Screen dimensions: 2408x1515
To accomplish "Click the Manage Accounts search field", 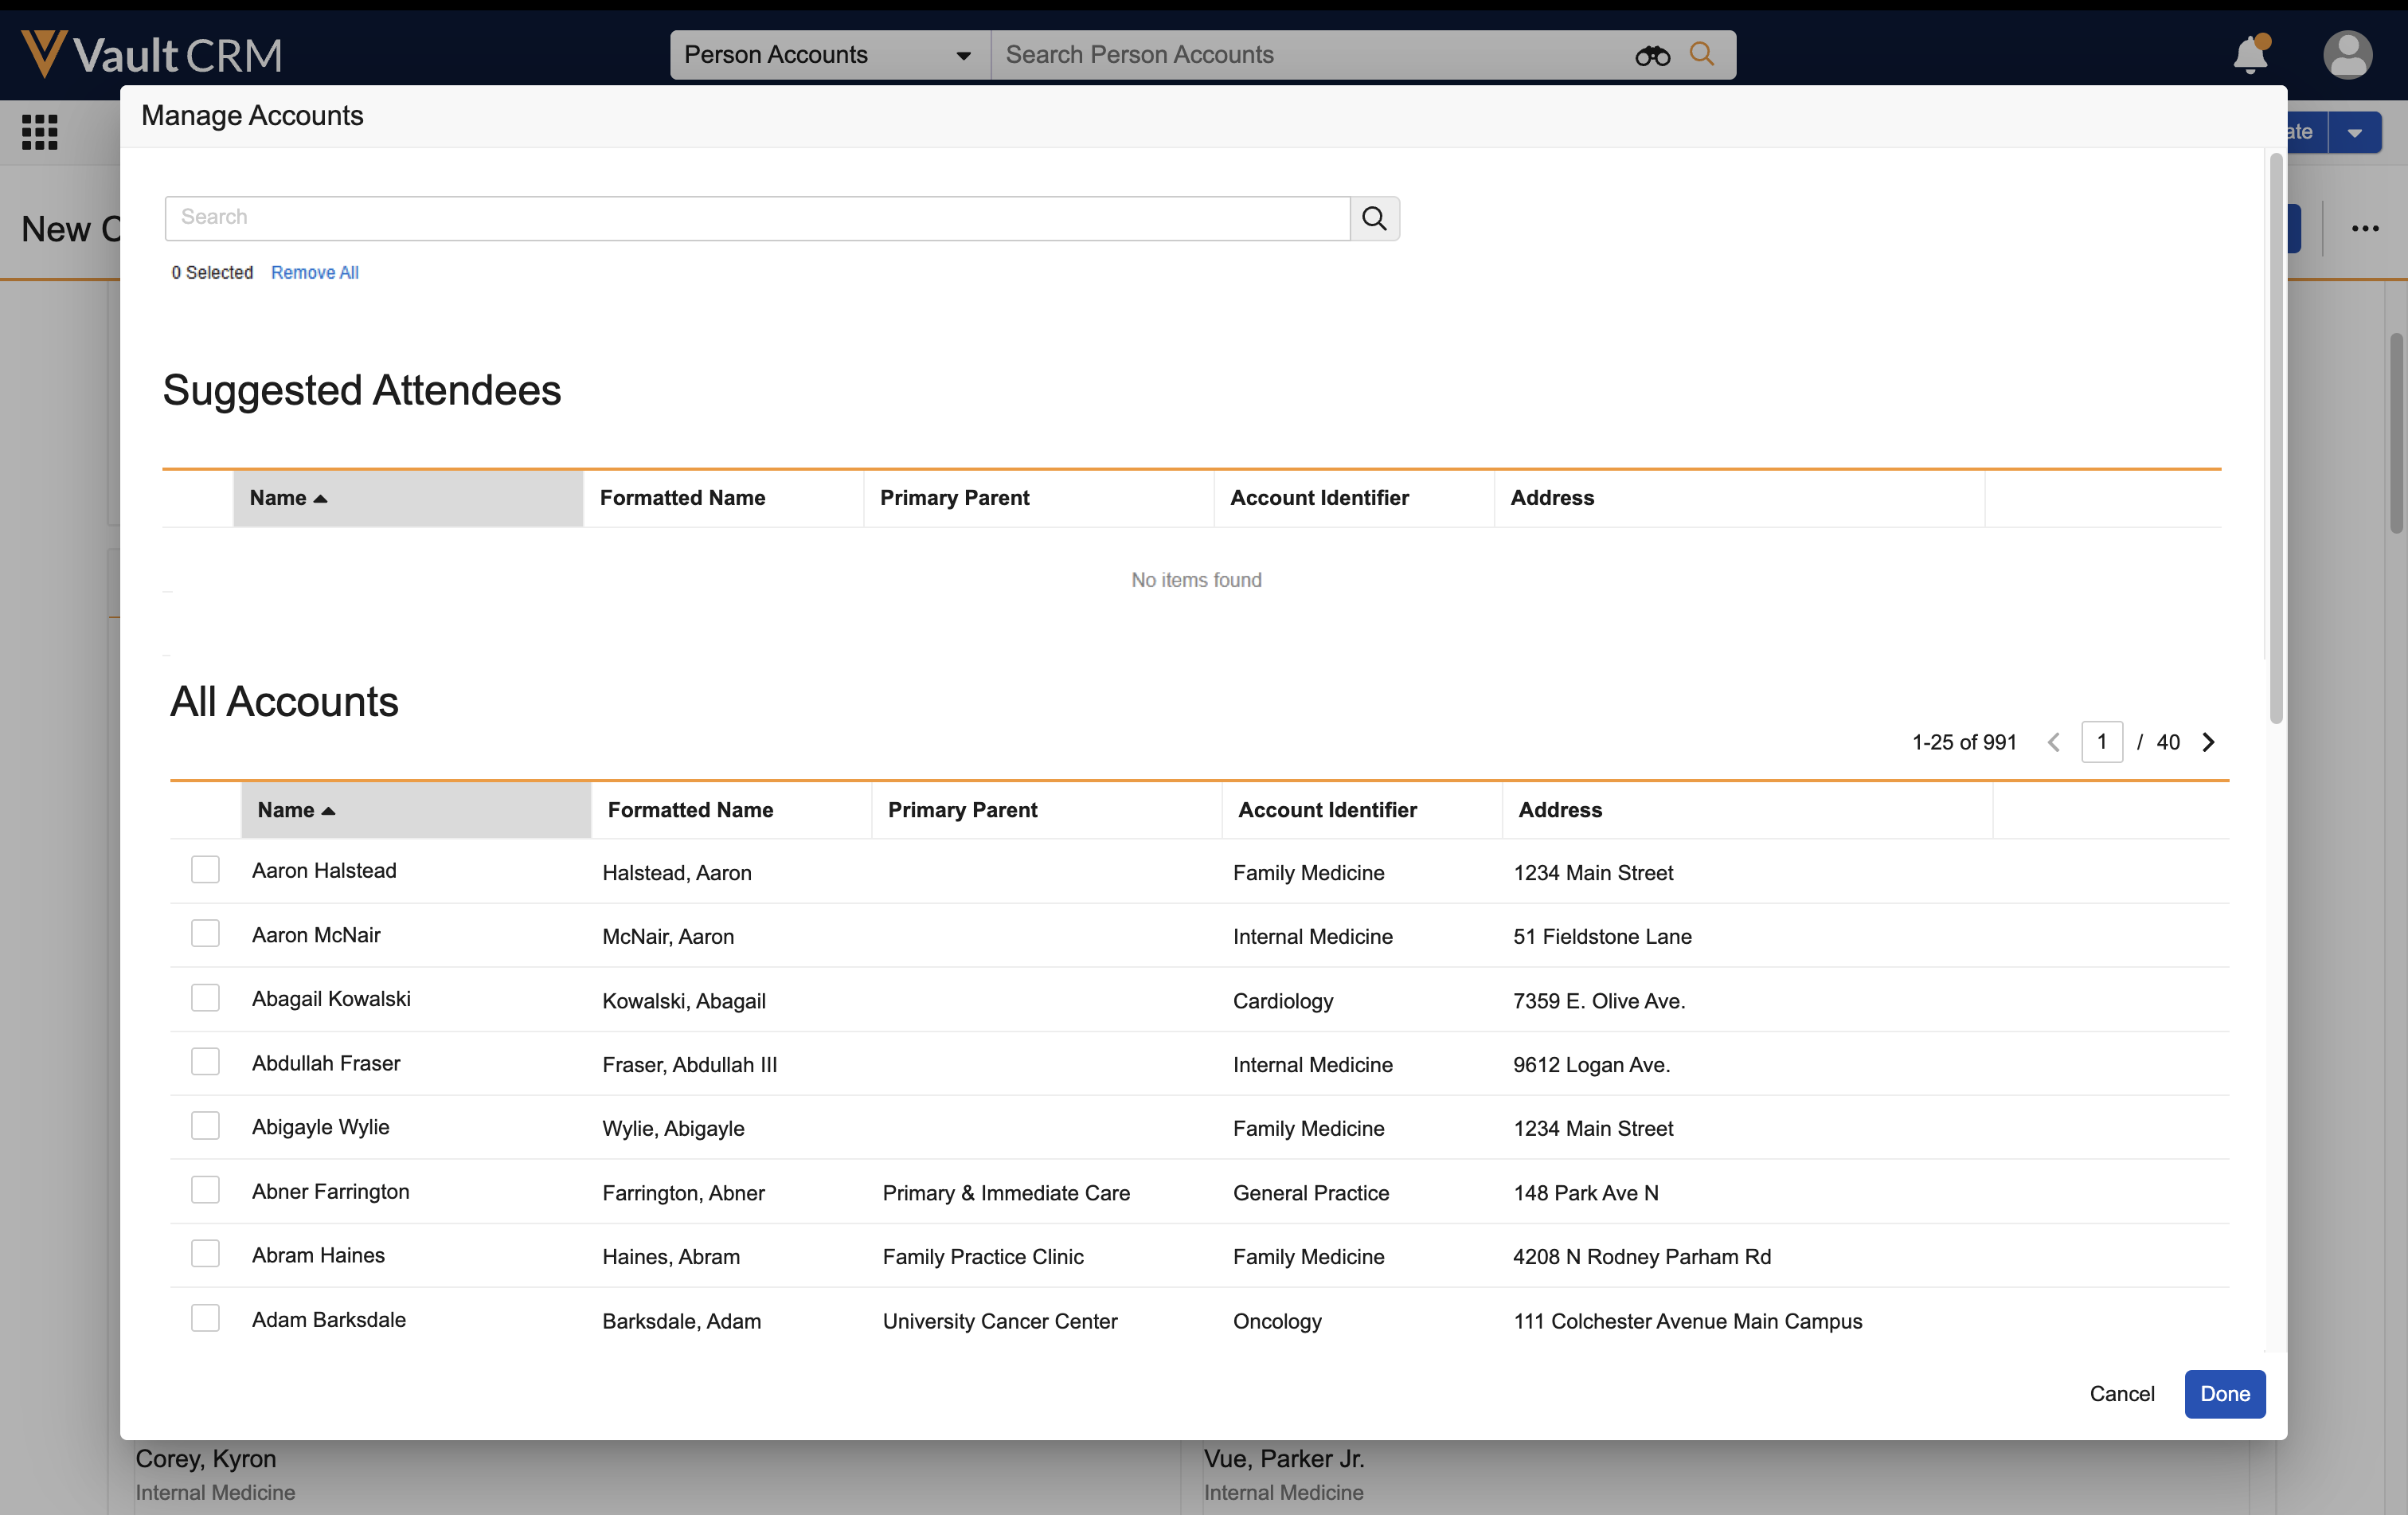I will click(757, 218).
